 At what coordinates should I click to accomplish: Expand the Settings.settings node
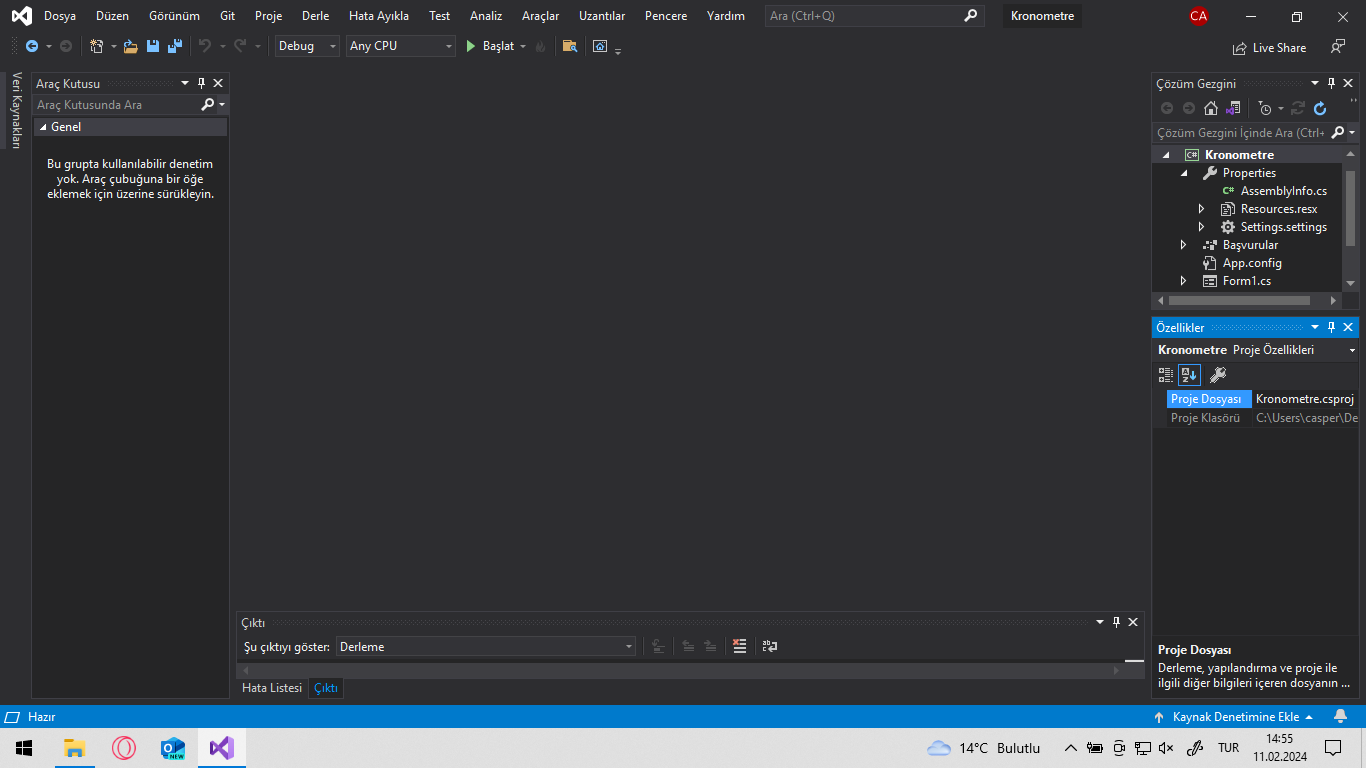1202,227
